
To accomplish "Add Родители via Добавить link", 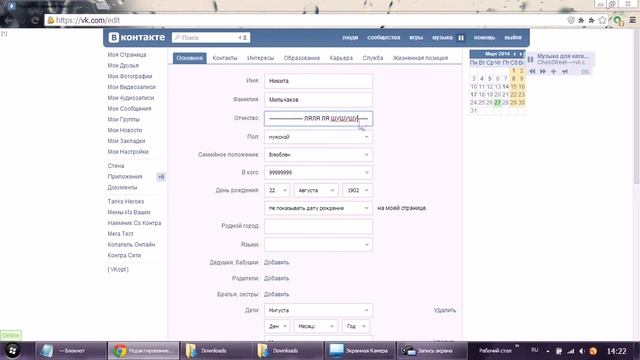I will click(276, 278).
